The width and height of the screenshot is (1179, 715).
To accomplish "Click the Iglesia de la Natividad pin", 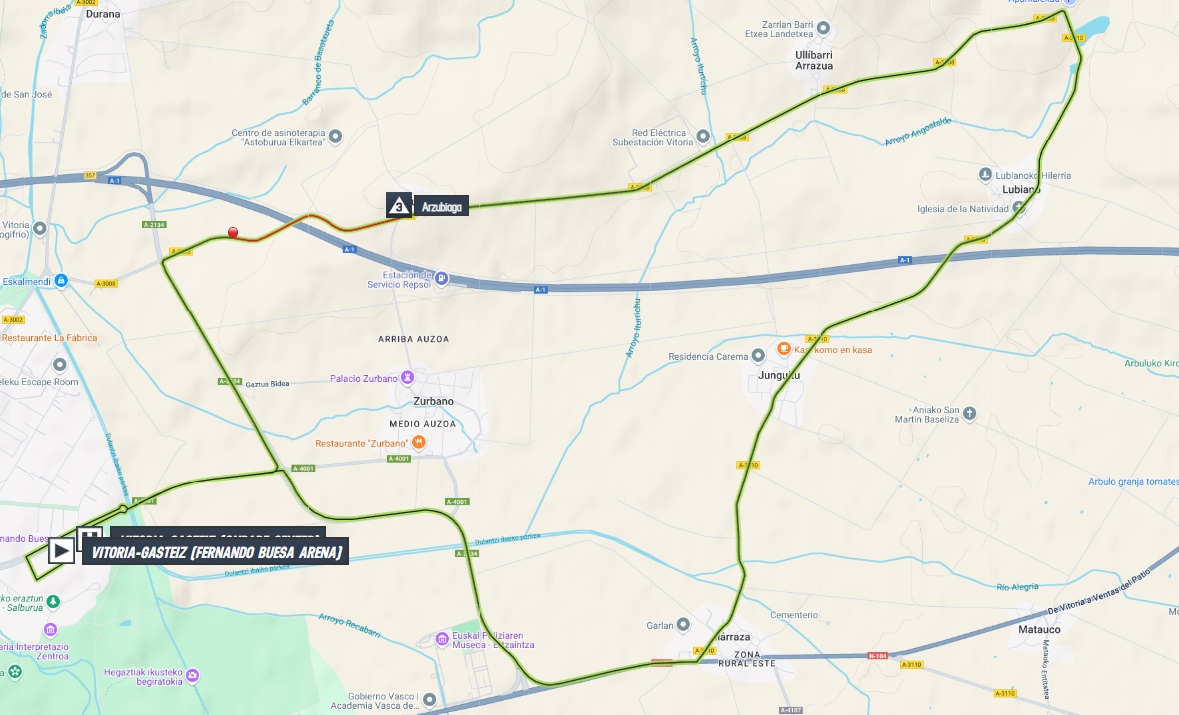I will (x=1018, y=208).
